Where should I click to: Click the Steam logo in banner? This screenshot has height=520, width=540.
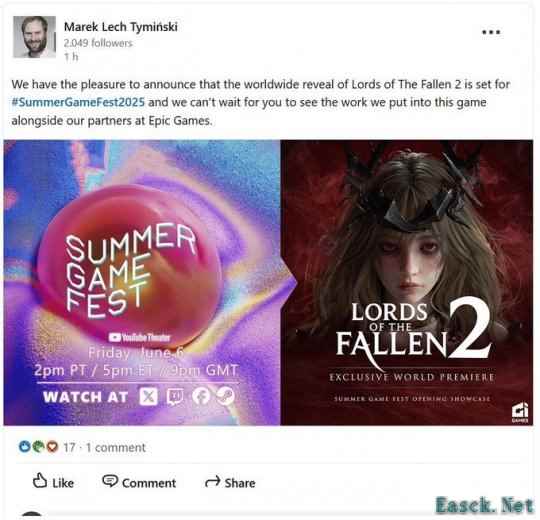pos(226,396)
